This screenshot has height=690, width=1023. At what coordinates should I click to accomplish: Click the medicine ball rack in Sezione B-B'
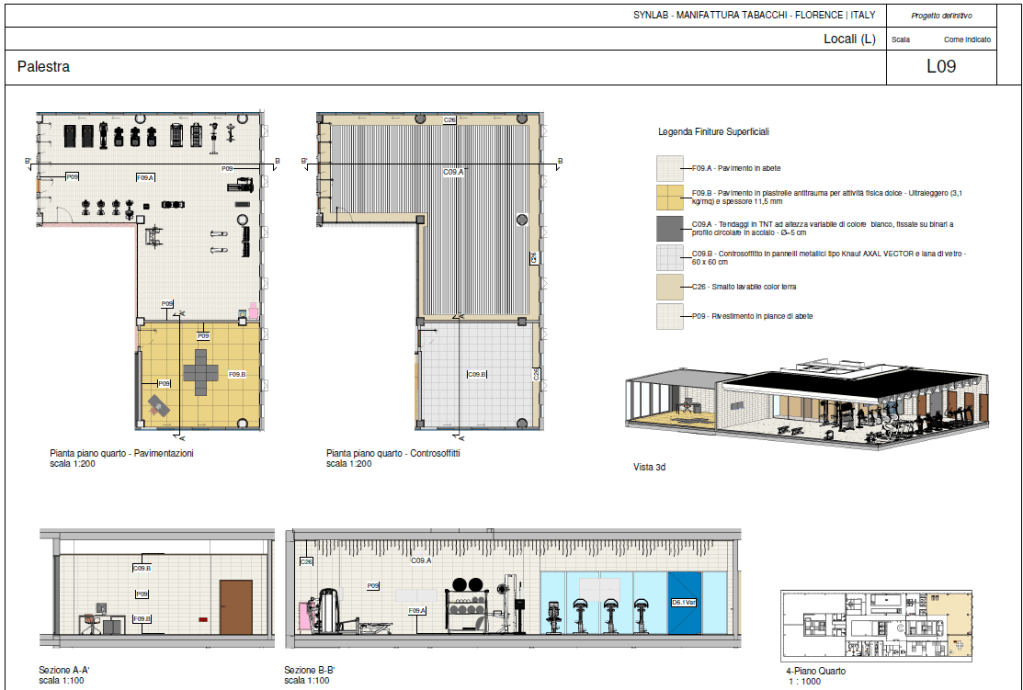466,604
